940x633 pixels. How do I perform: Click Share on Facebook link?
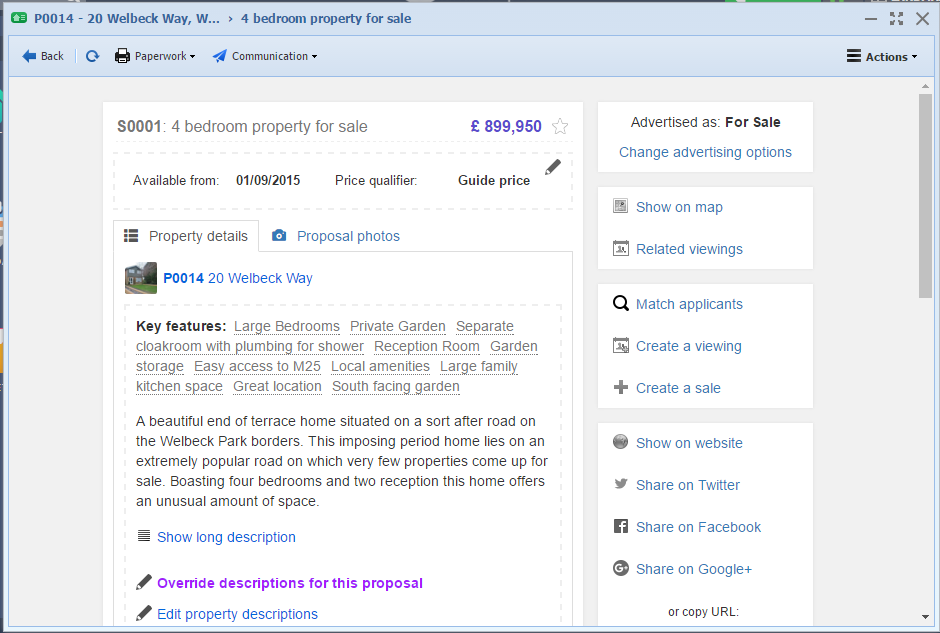coord(698,528)
